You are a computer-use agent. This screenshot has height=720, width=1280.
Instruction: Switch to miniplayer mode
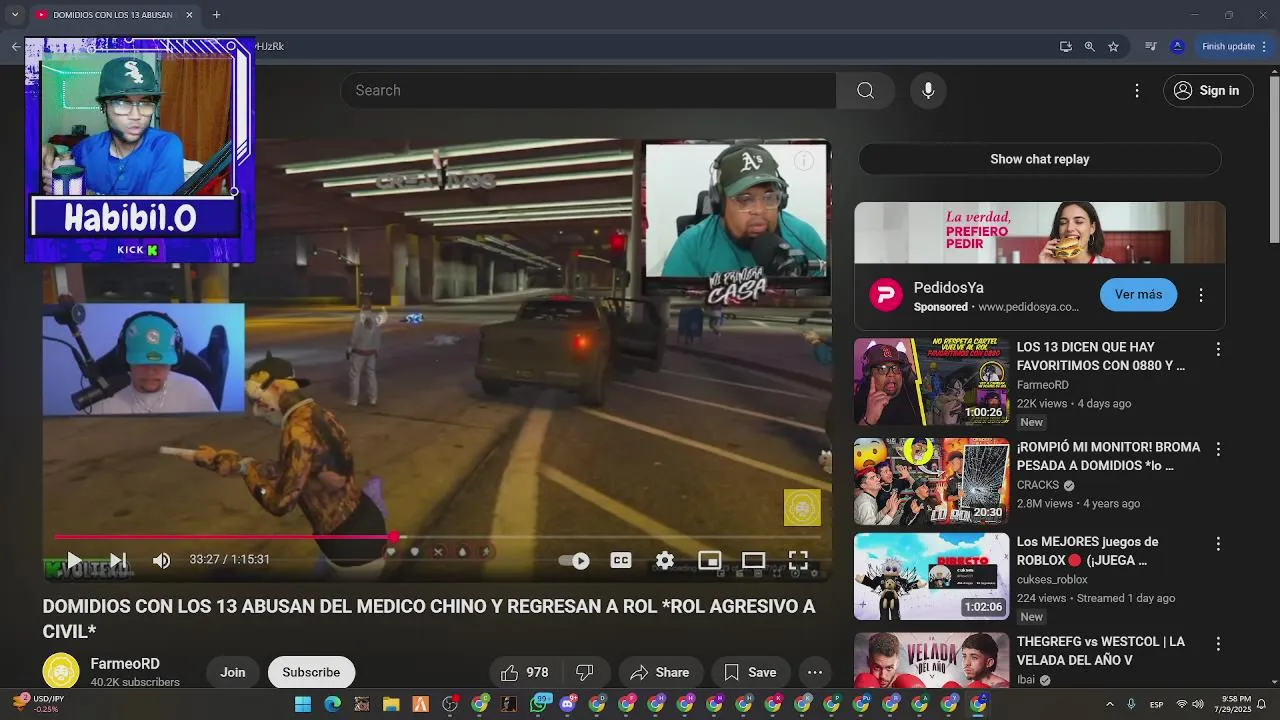(x=709, y=560)
